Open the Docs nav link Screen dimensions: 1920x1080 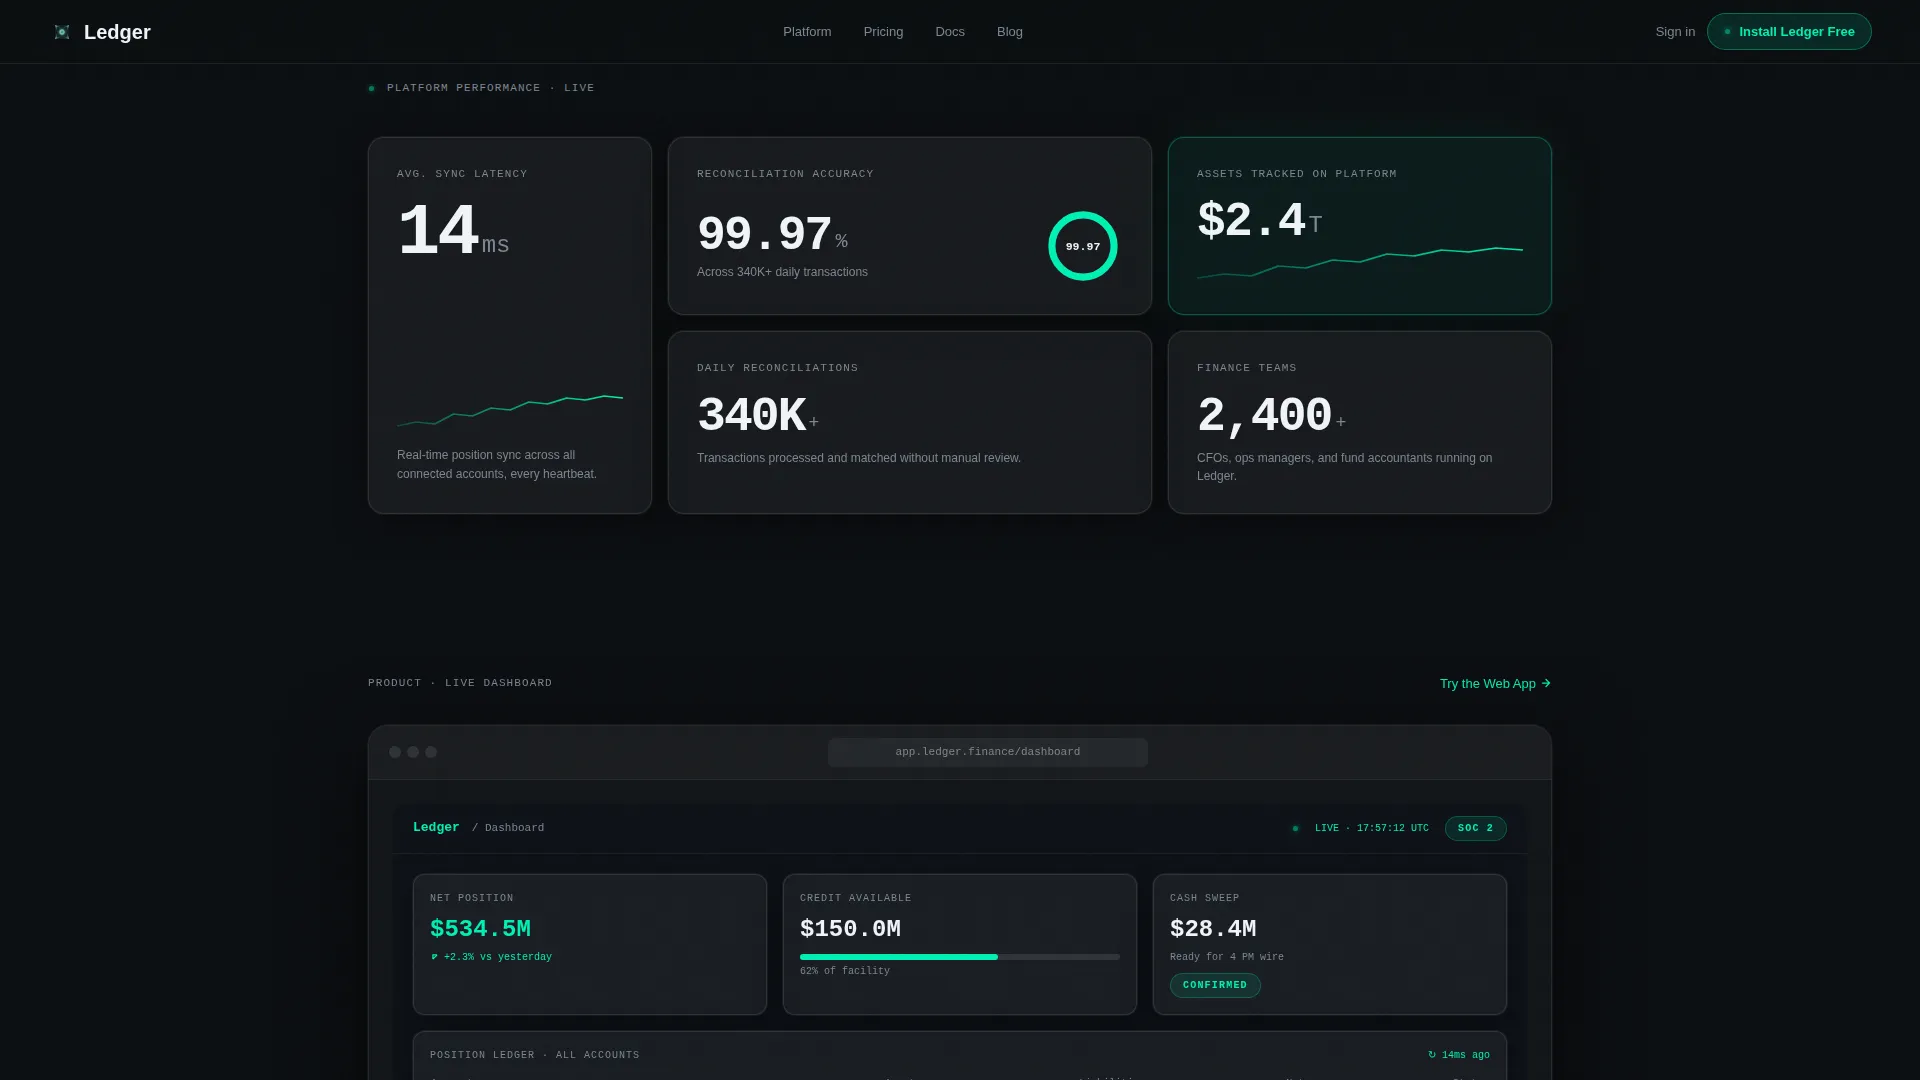tap(950, 32)
